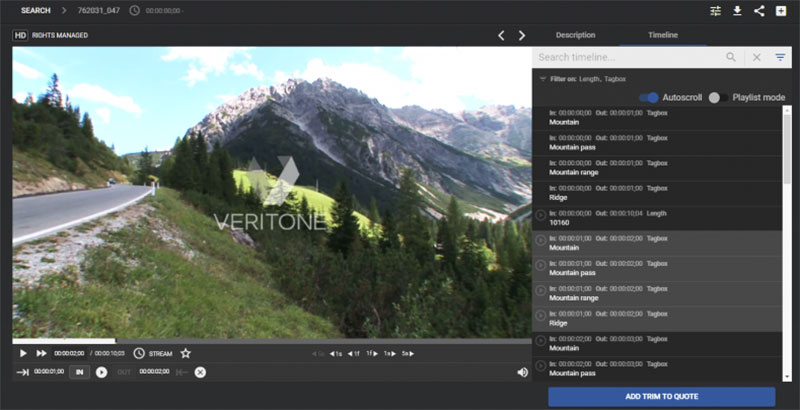The height and width of the screenshot is (410, 800).
Task: Click the add-to-bin plus icon at top right
Action: (781, 11)
